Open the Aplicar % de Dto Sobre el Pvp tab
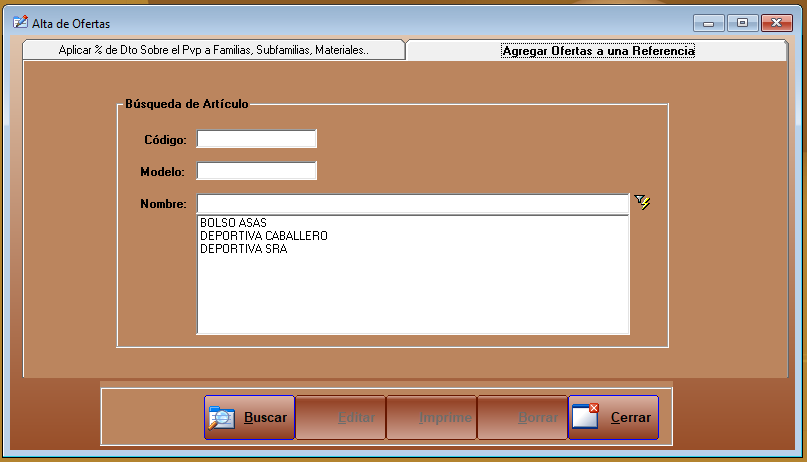 (214, 50)
